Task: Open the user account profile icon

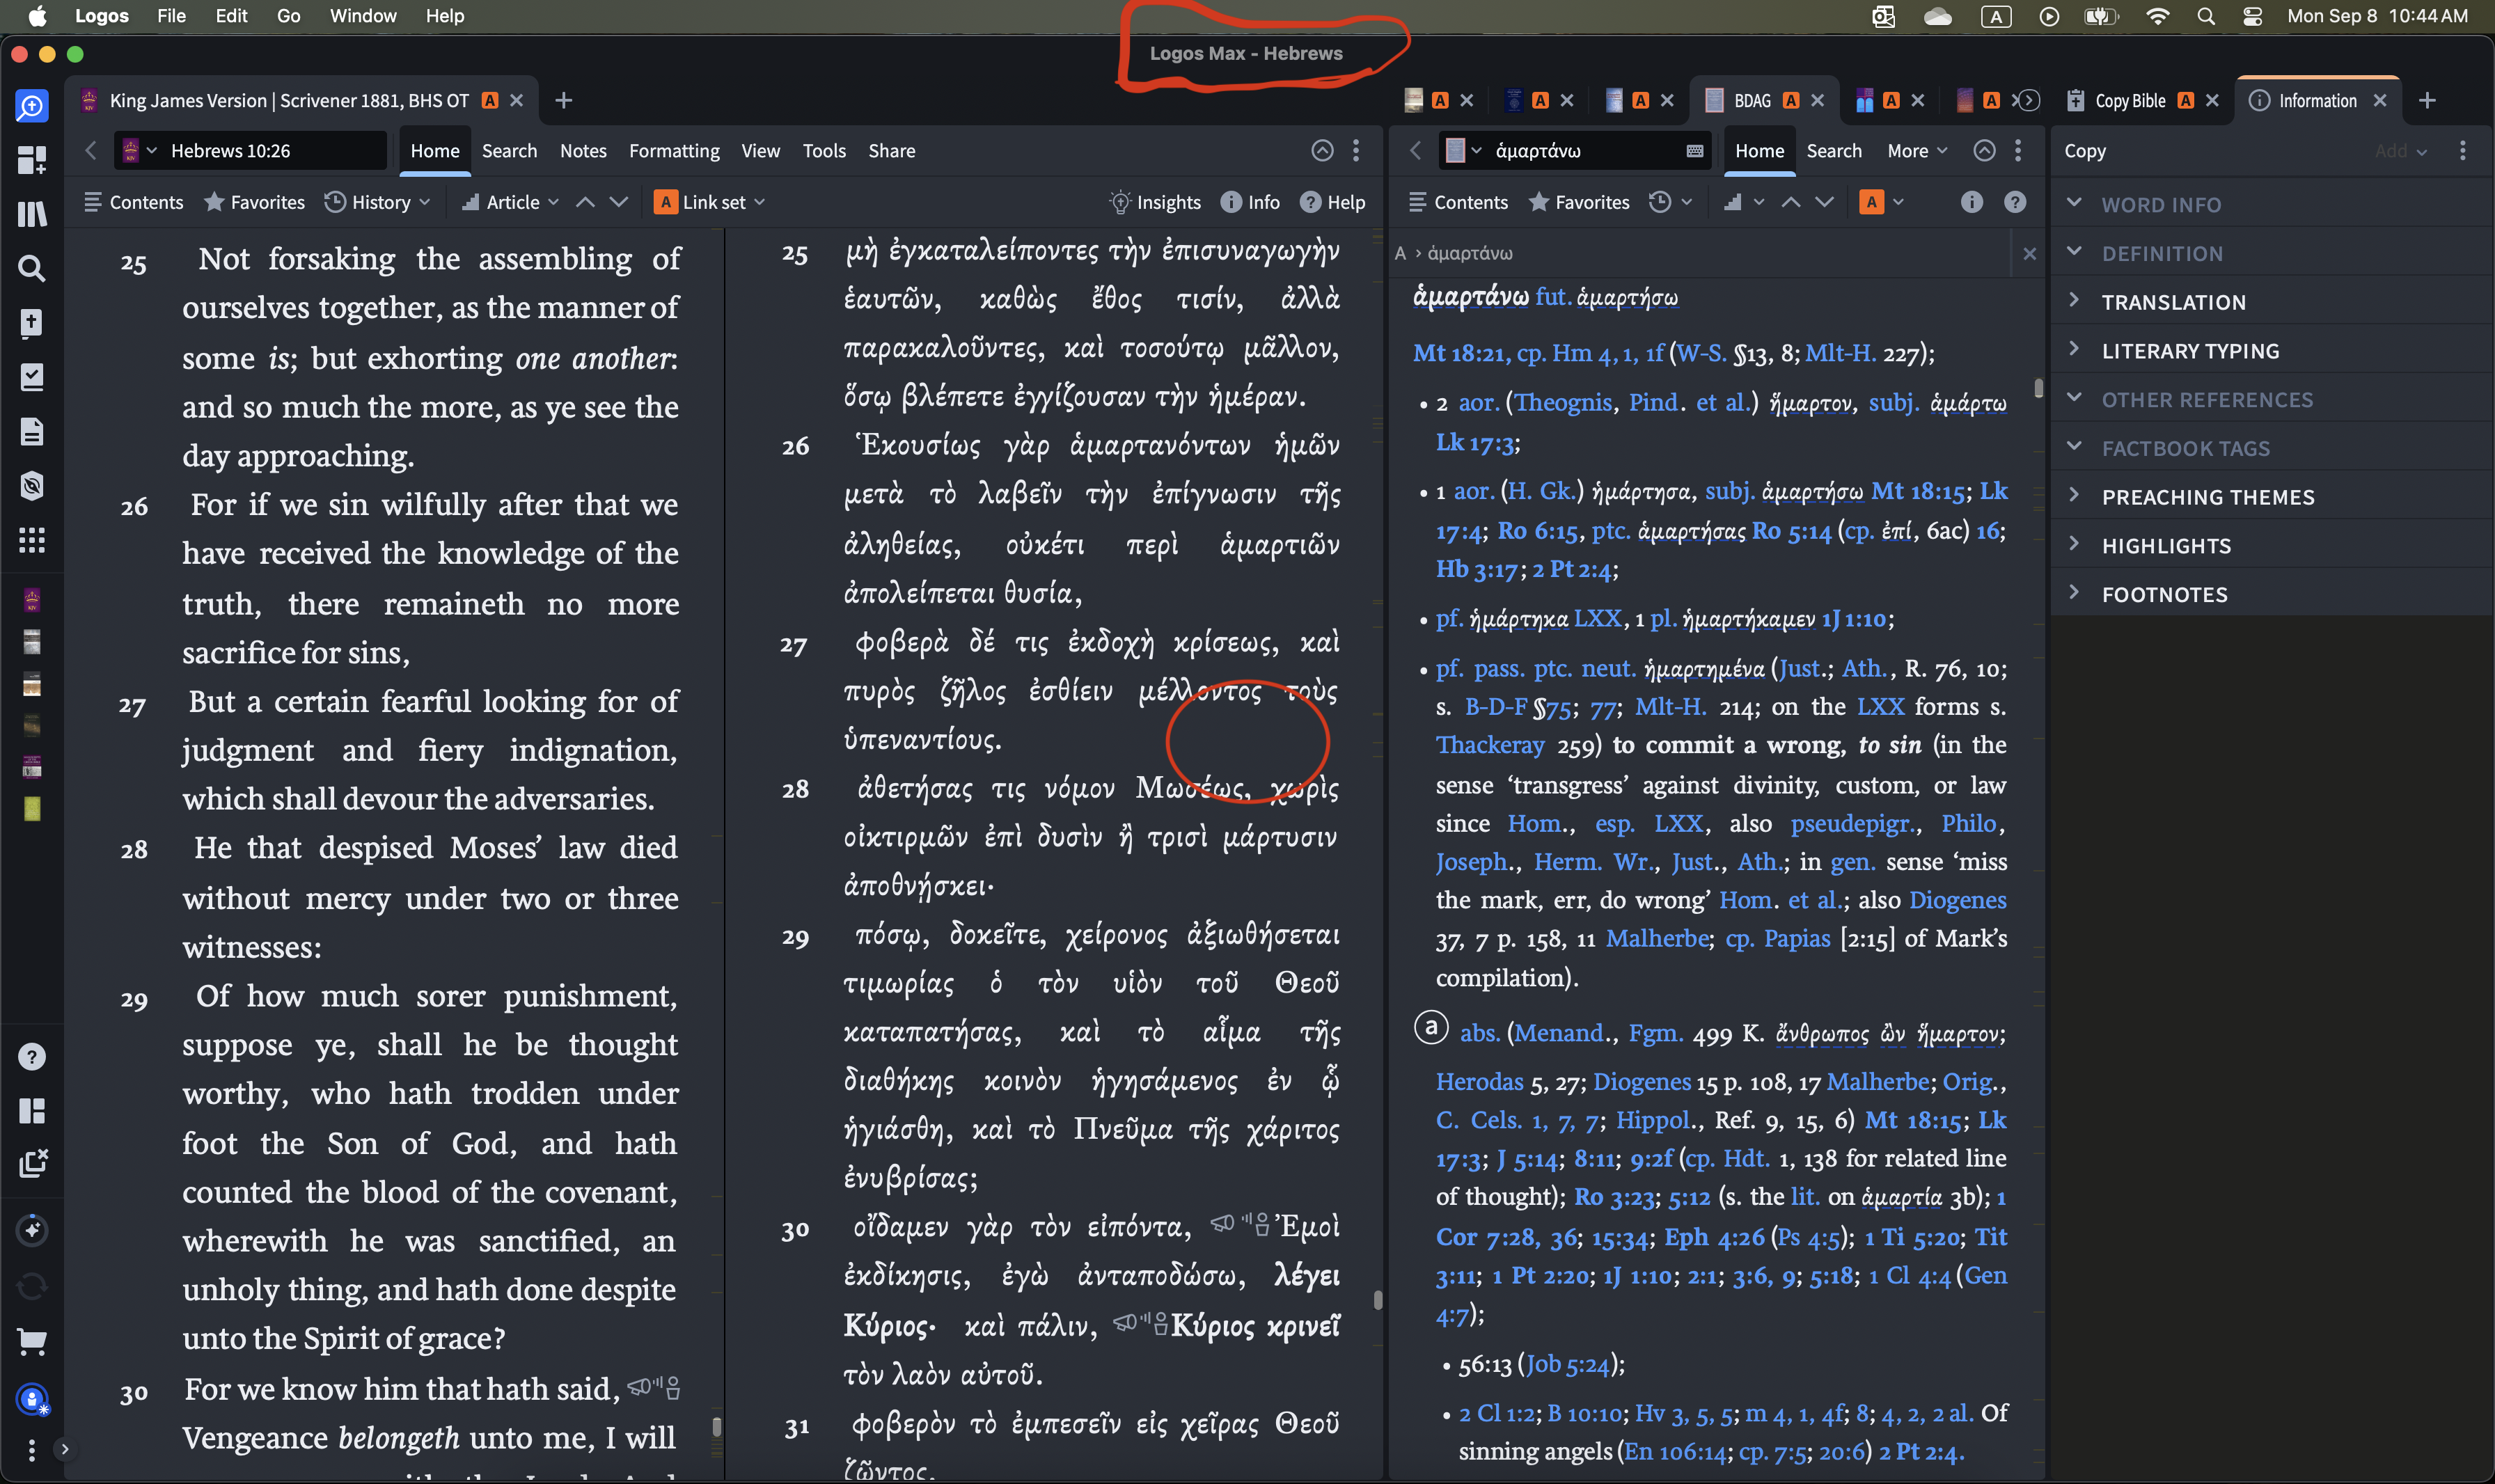Action: pyautogui.click(x=32, y=1399)
